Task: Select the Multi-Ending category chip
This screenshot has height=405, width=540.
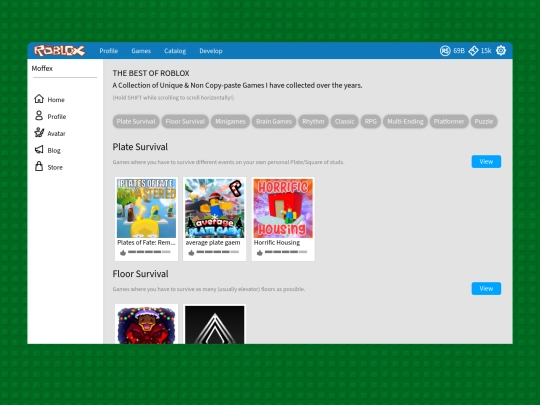Action: [405, 121]
